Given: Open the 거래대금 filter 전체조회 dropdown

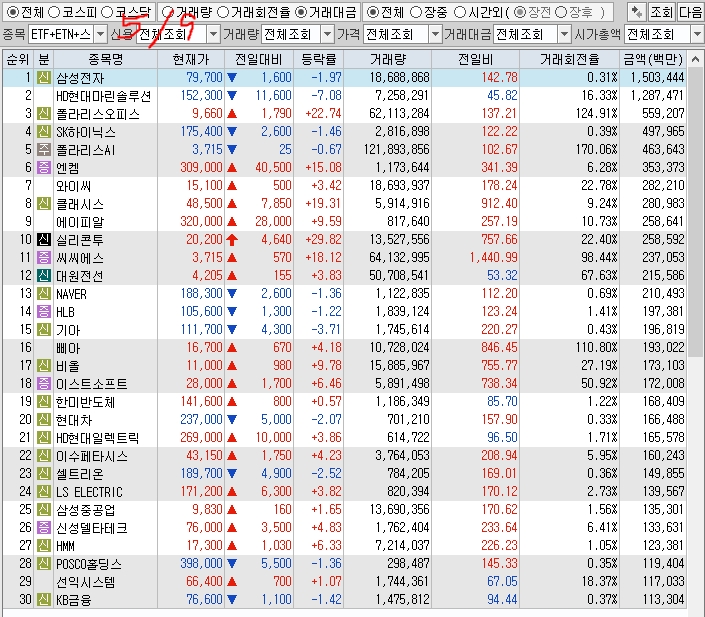Looking at the screenshot, I should 564,34.
